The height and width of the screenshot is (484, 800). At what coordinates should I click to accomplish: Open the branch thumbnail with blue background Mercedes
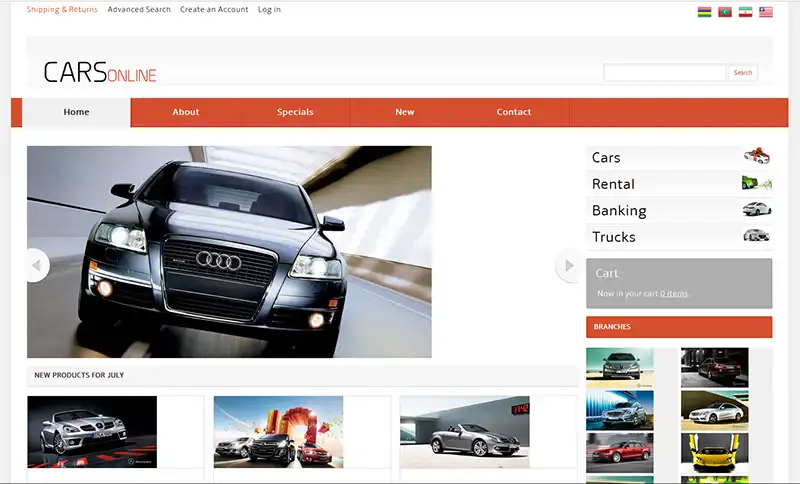click(619, 411)
